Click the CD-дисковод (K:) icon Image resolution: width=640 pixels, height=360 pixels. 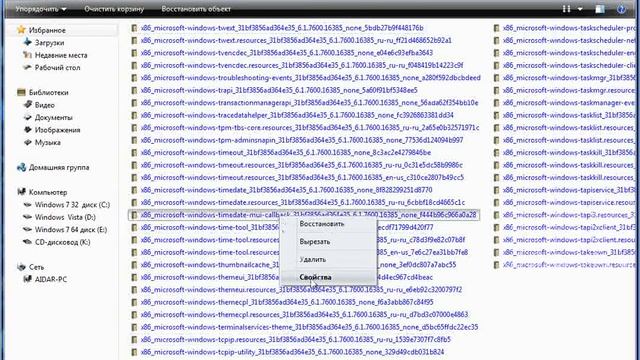point(27,242)
